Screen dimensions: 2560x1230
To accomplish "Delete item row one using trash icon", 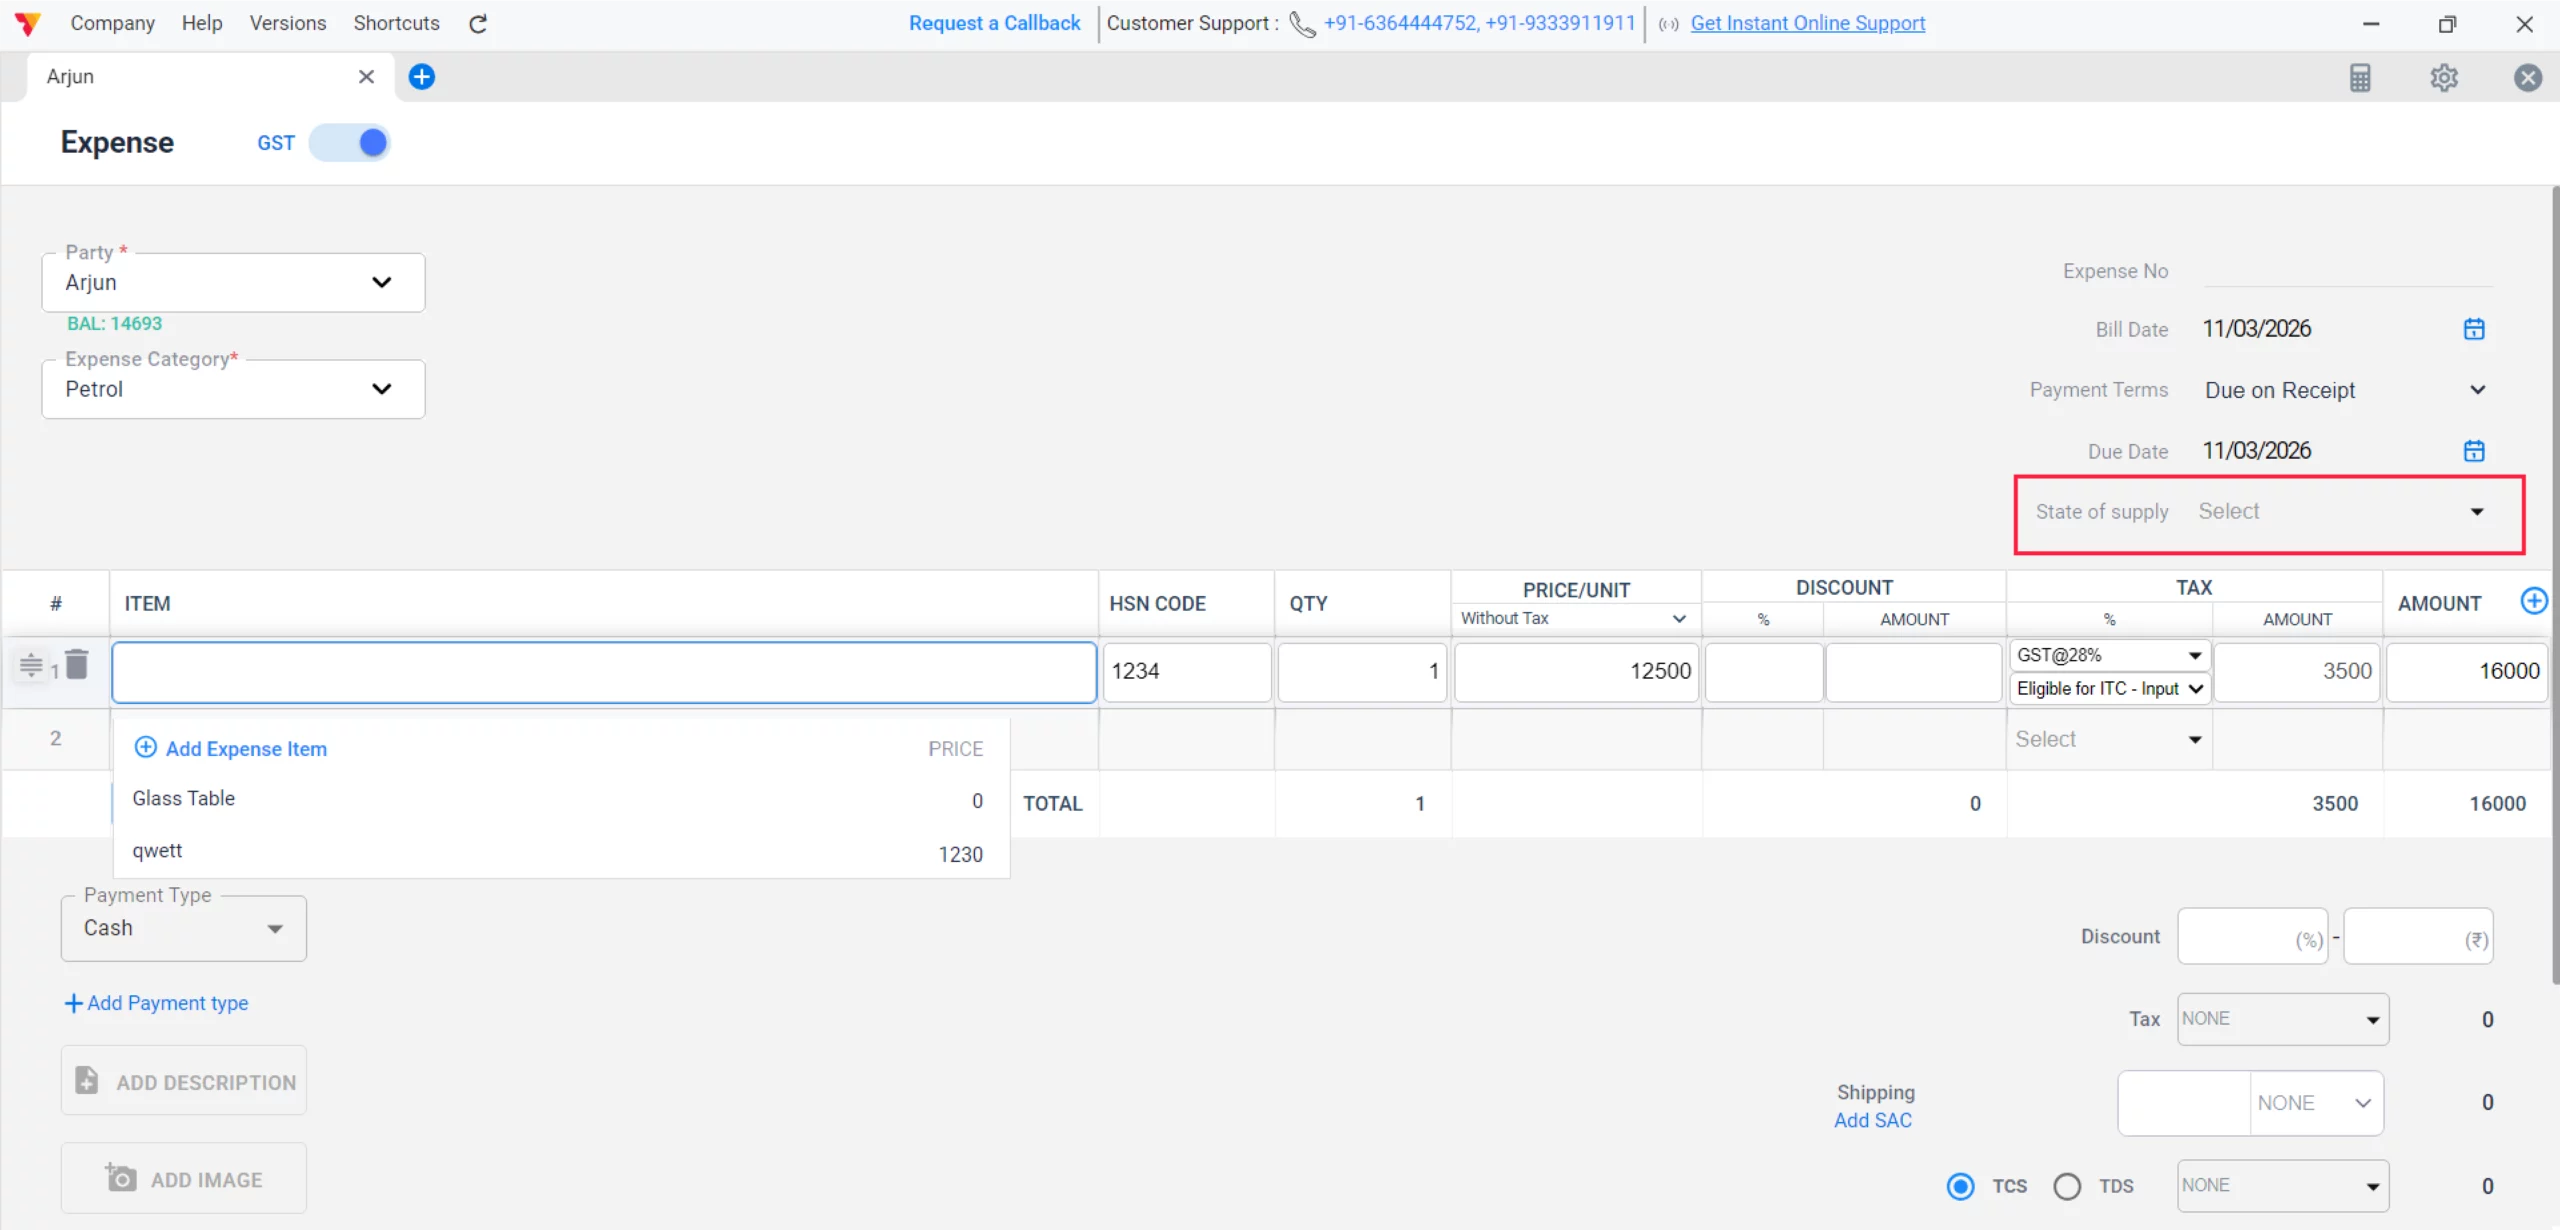I will (x=77, y=664).
